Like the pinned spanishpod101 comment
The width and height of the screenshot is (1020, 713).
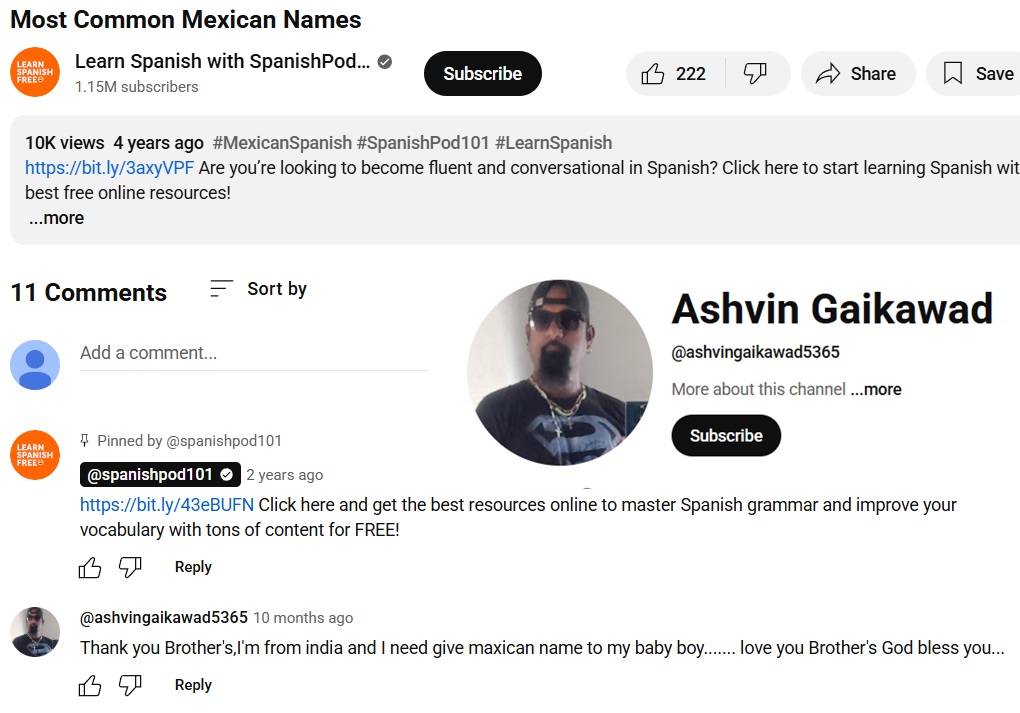(90, 567)
